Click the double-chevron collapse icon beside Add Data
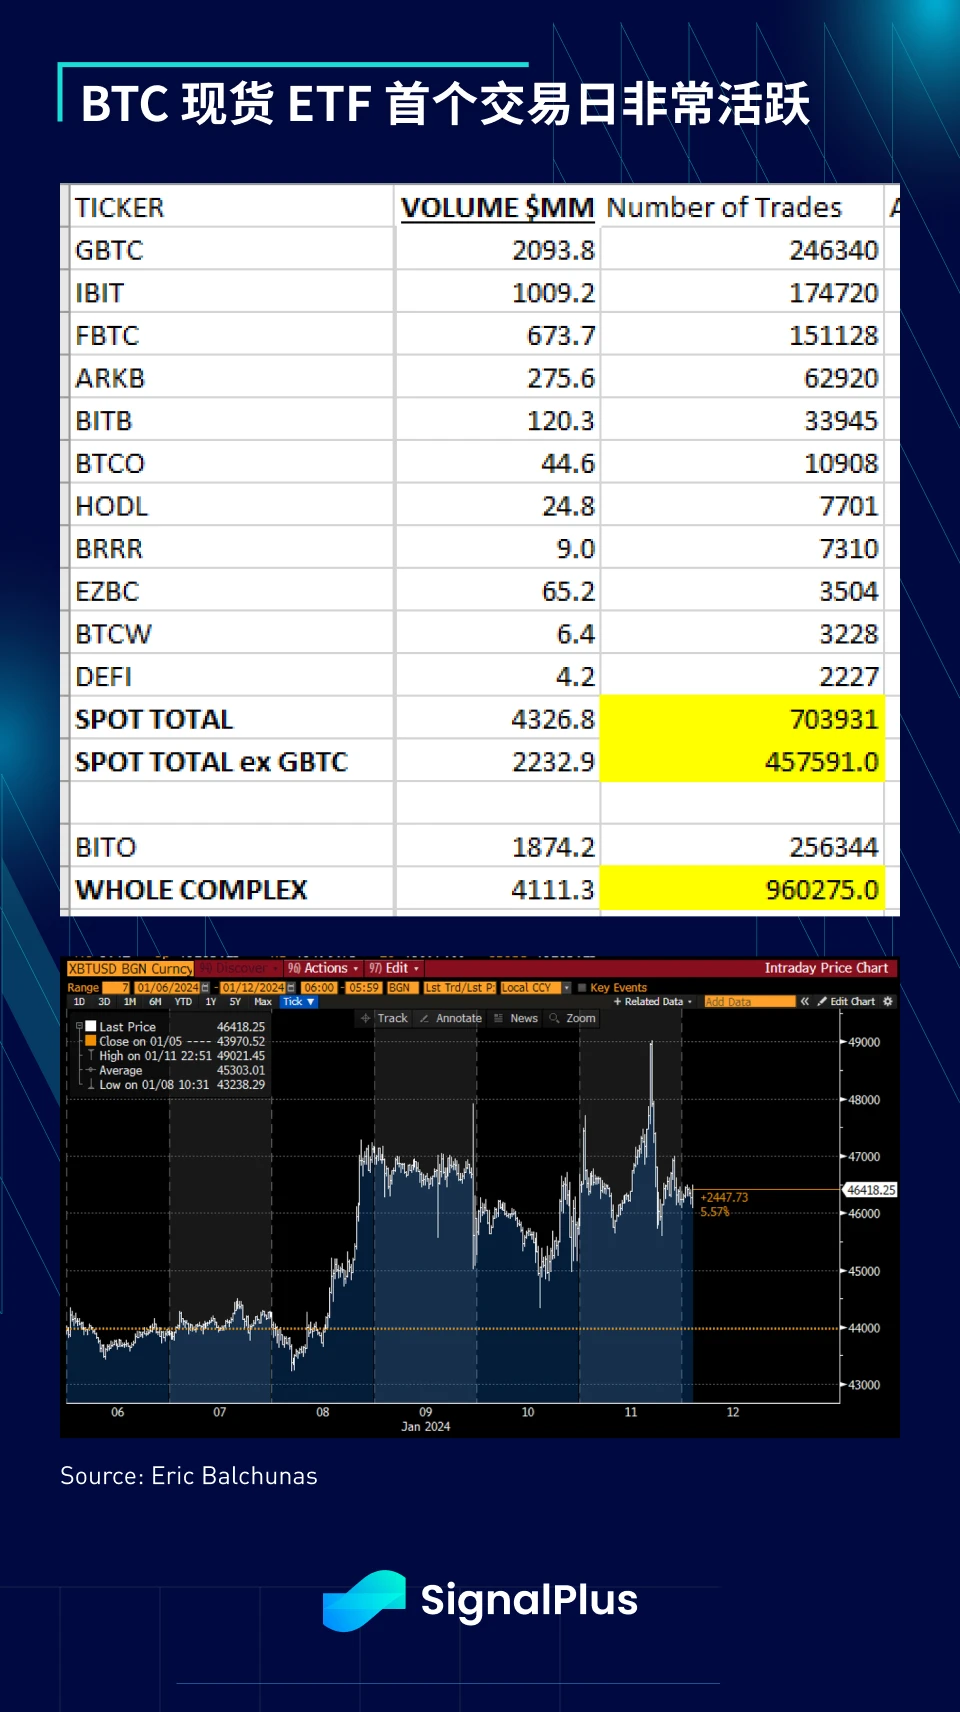The height and width of the screenshot is (1712, 960). 804,1001
